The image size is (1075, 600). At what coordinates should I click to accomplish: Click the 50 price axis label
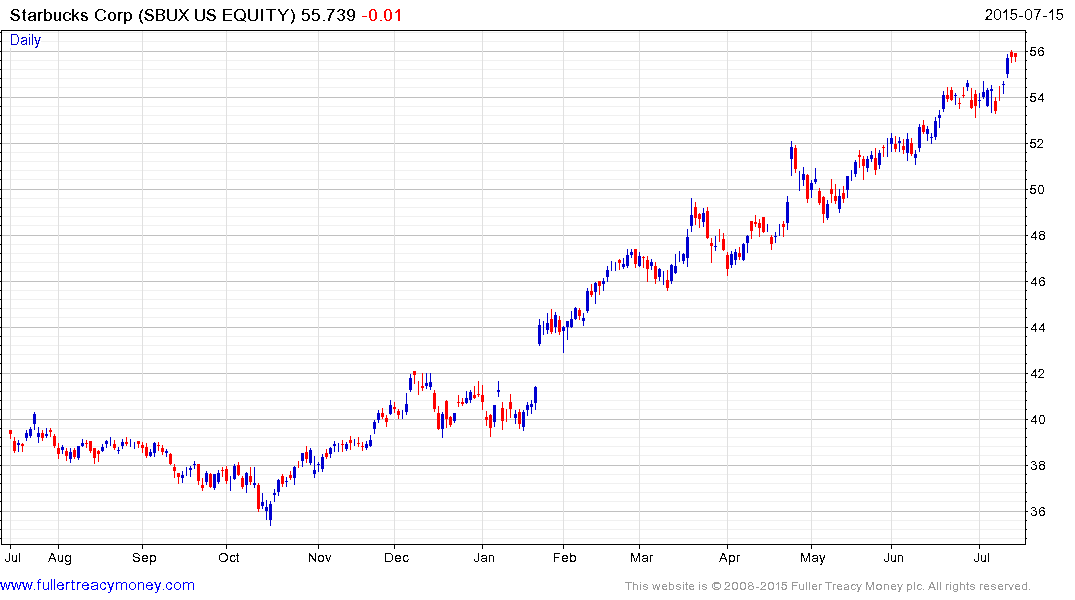[x=1037, y=190]
